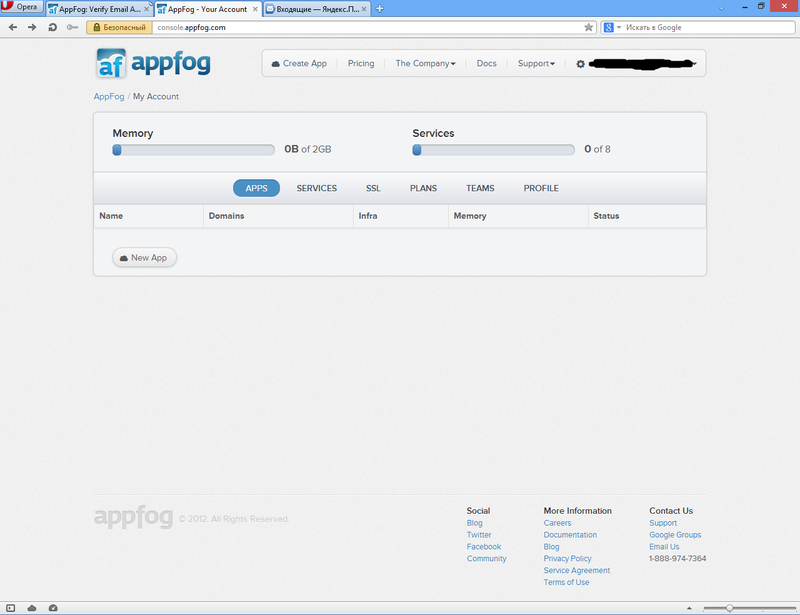The image size is (800, 615).
Task: Toggle the panel icon in the status bar
Action: click(x=11, y=608)
